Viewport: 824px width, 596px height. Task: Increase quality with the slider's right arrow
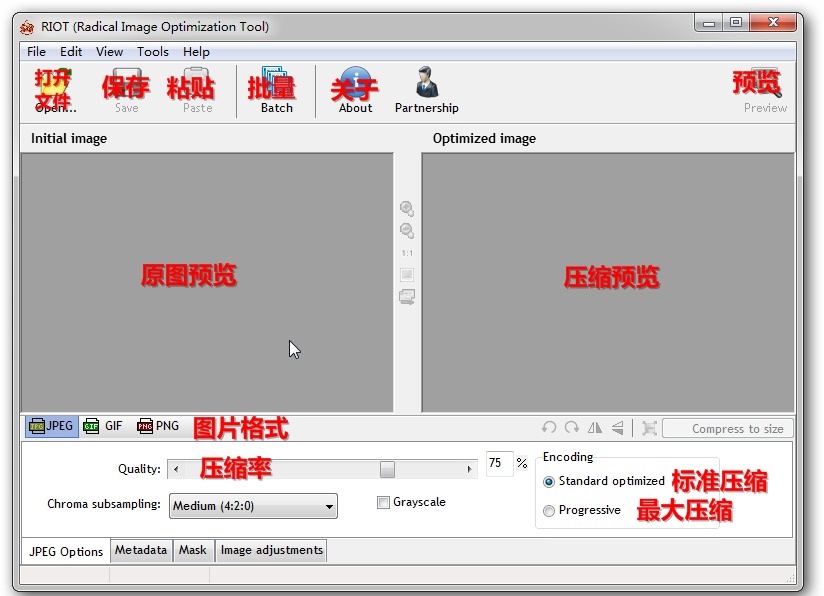point(469,469)
